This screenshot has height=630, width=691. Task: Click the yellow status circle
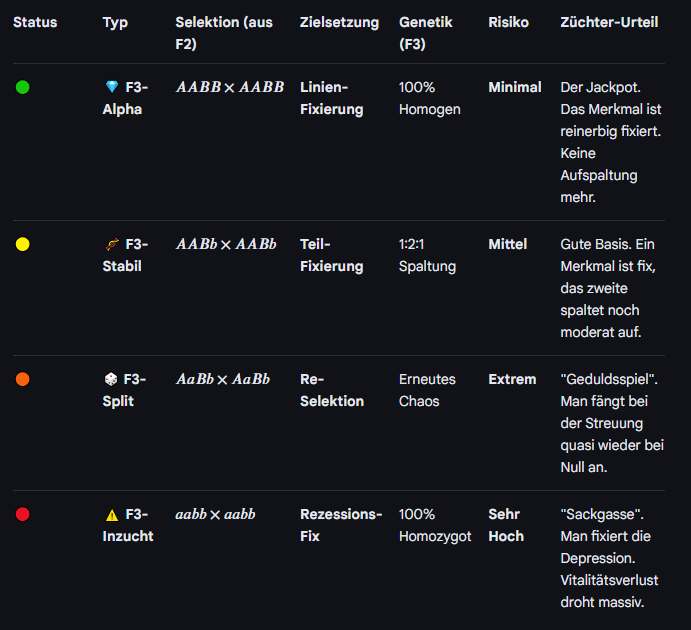(22, 244)
